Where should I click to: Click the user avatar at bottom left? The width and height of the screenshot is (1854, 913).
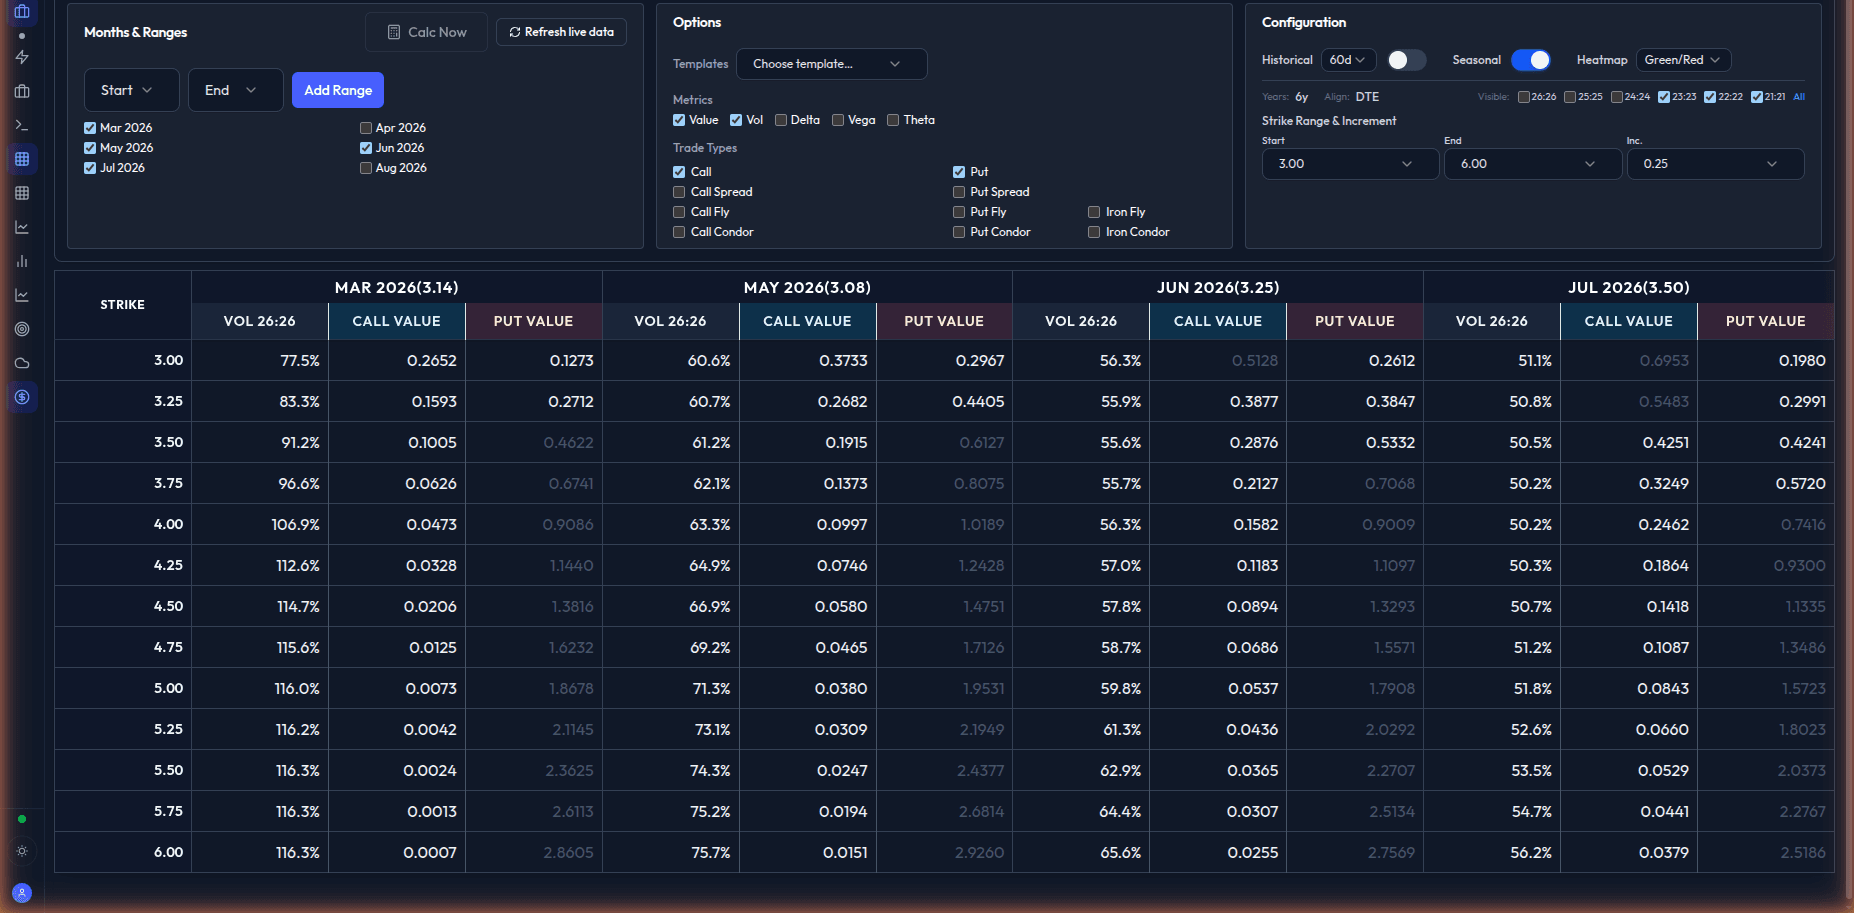22,893
